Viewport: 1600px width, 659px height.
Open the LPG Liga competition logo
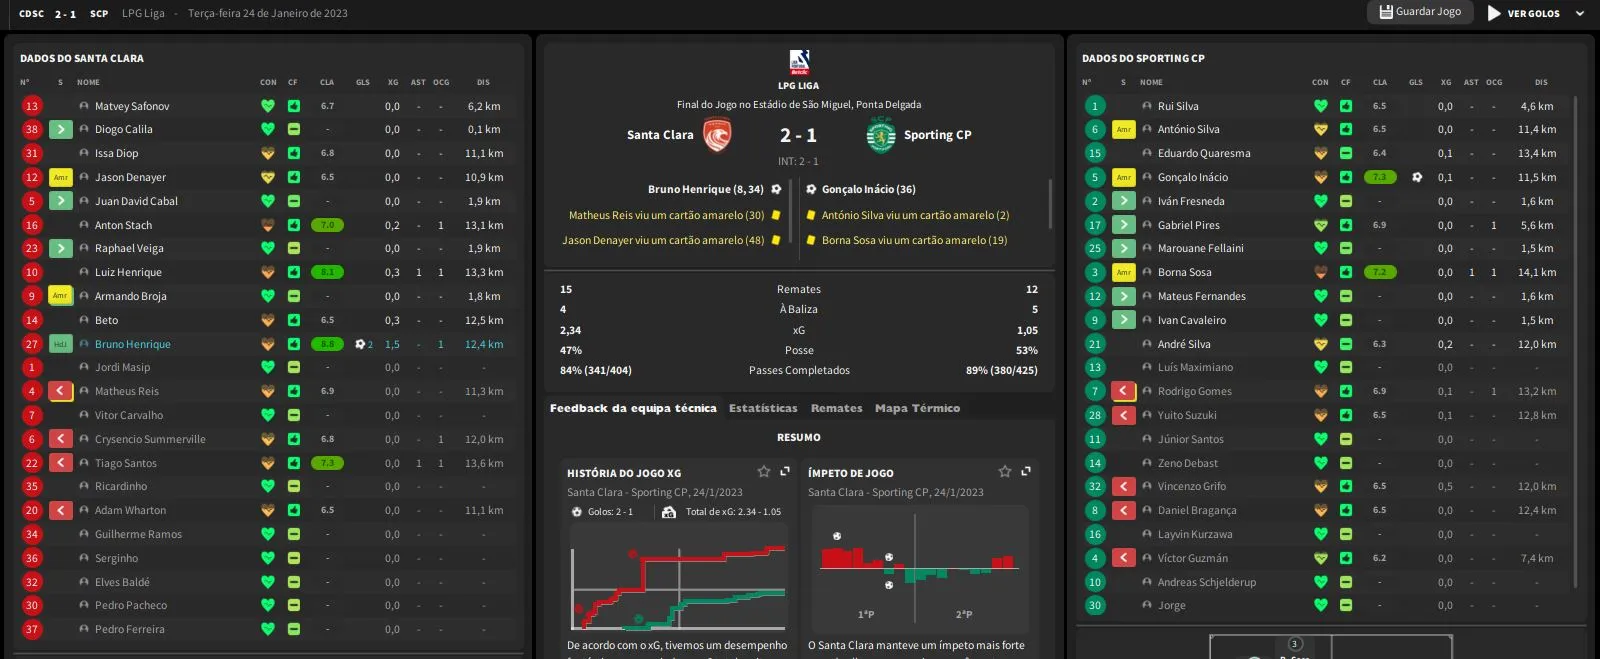click(x=799, y=62)
